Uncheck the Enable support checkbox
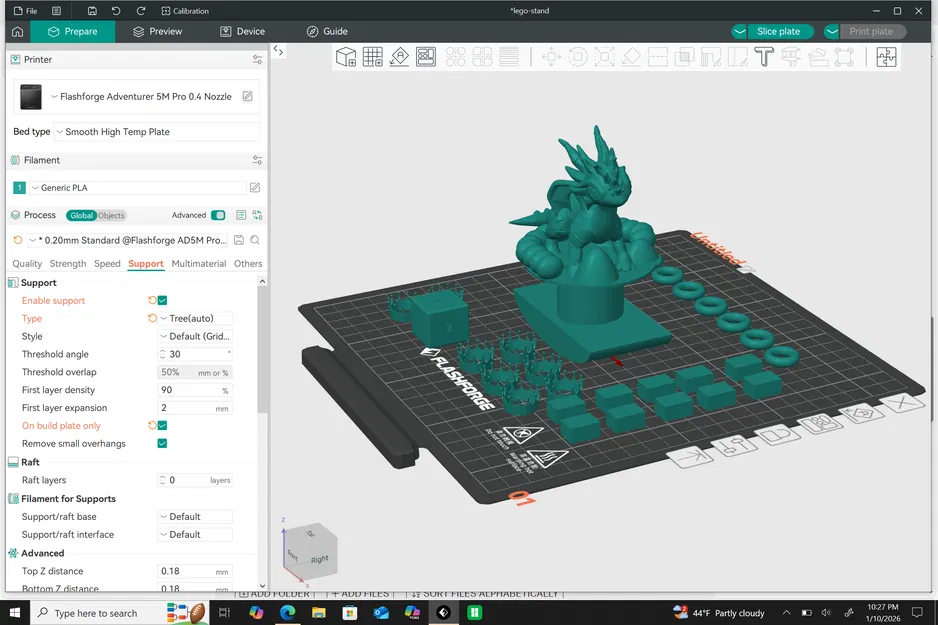 (x=162, y=300)
